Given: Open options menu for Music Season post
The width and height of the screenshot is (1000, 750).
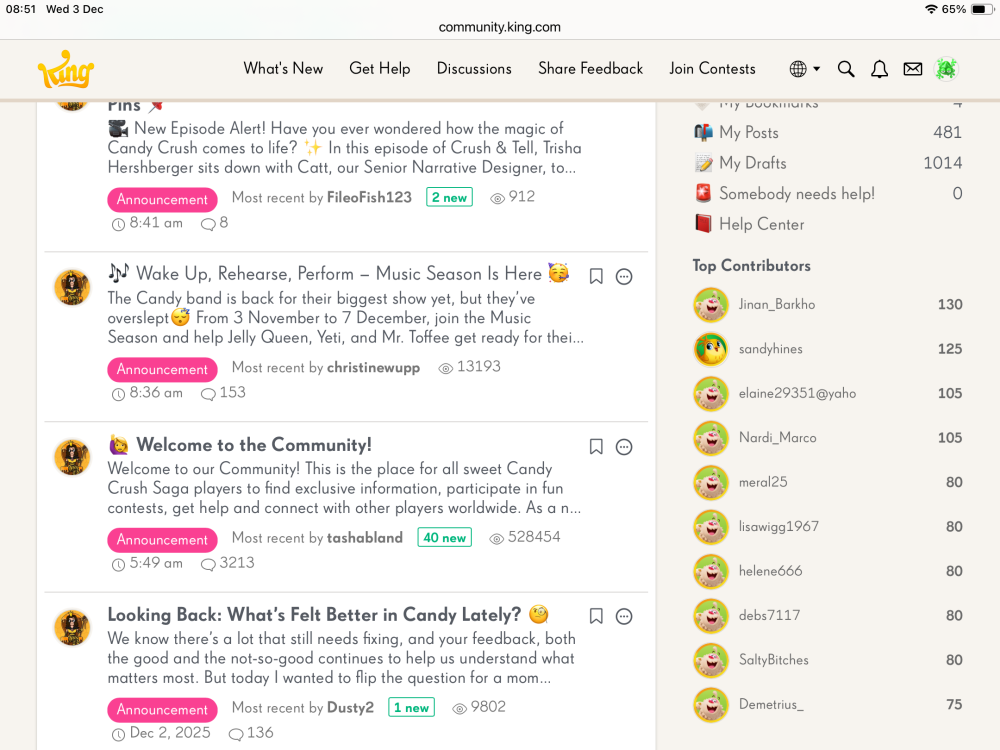Looking at the screenshot, I should 624,276.
